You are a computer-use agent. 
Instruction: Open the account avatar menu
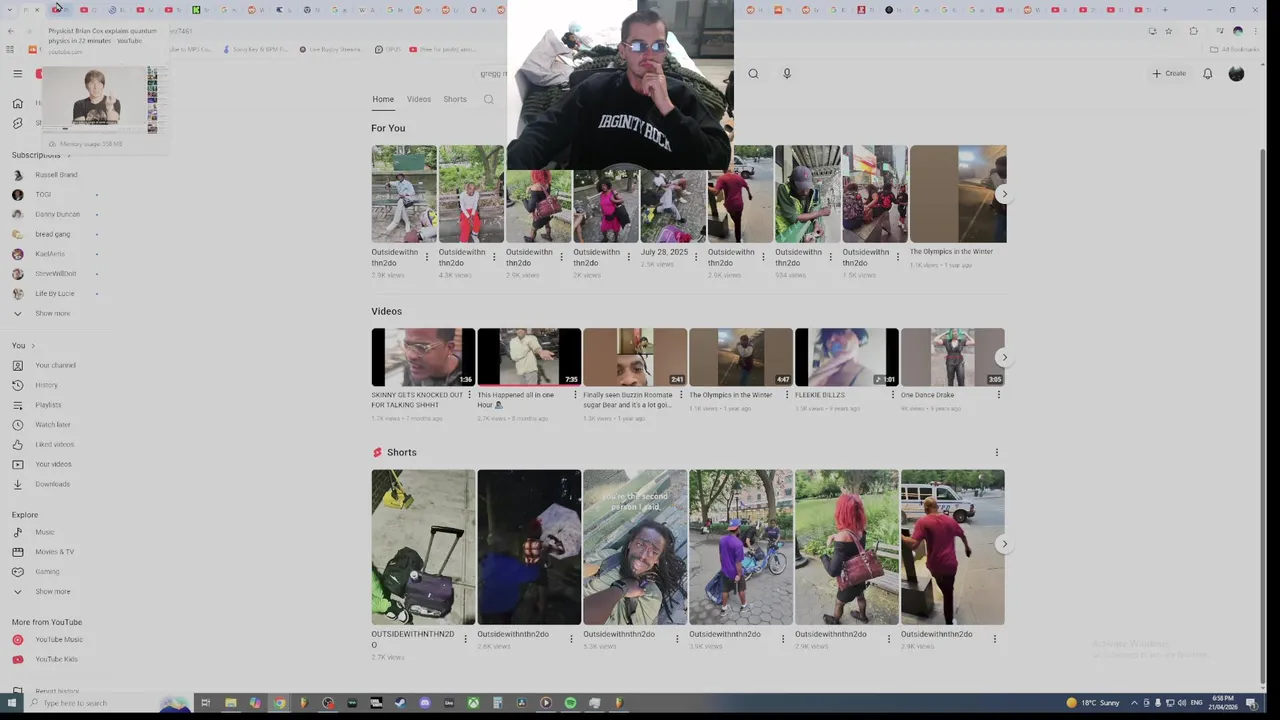tap(1236, 73)
